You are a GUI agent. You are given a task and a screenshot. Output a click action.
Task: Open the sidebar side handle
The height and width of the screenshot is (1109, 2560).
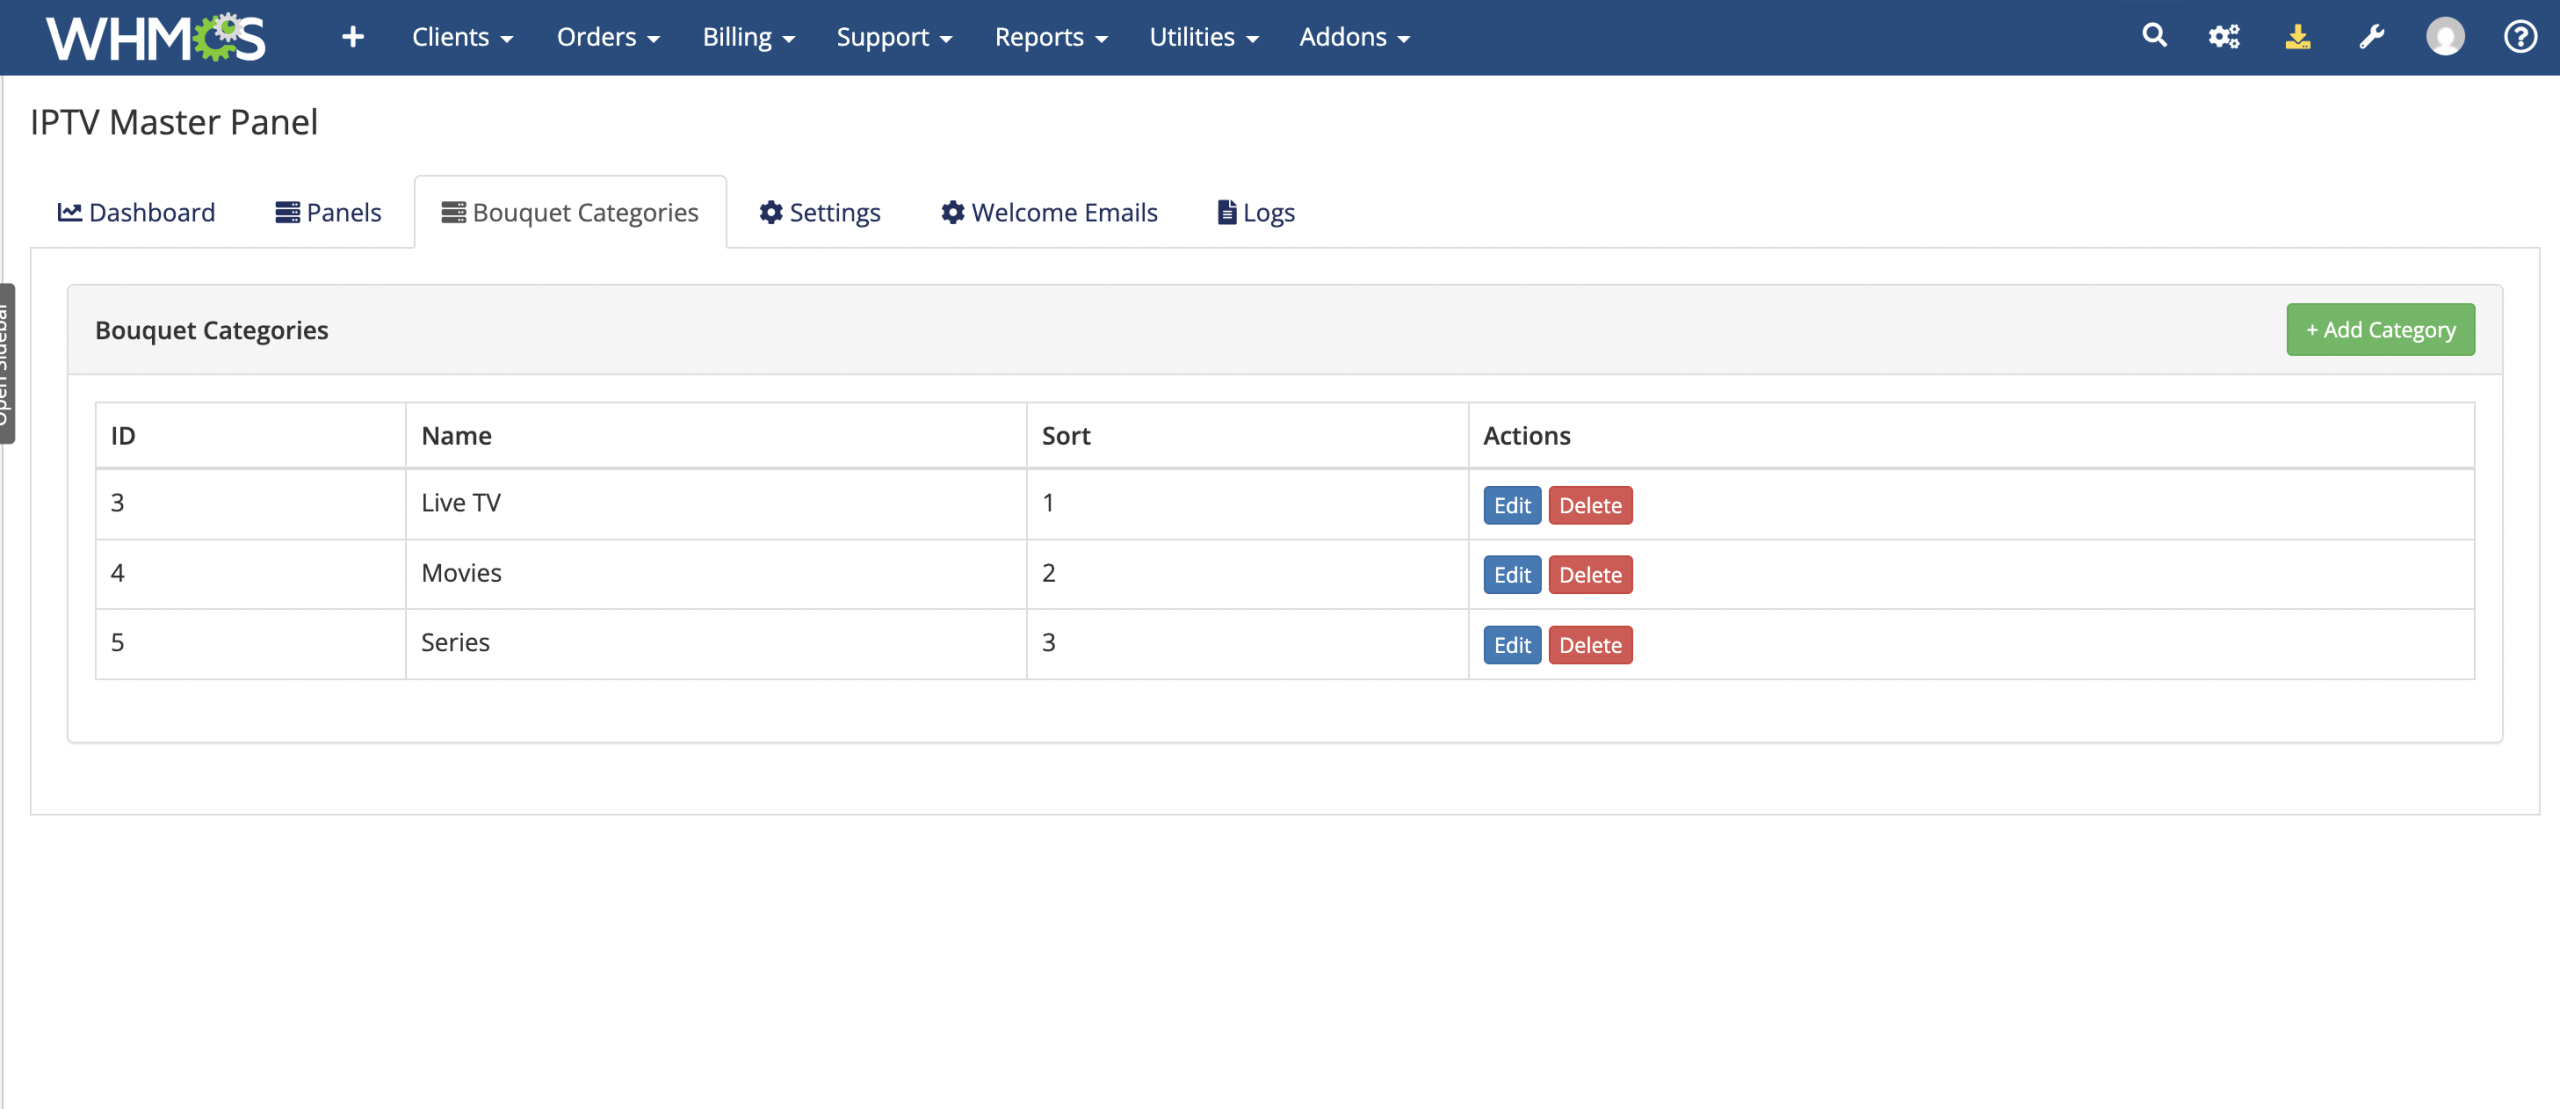[7, 363]
